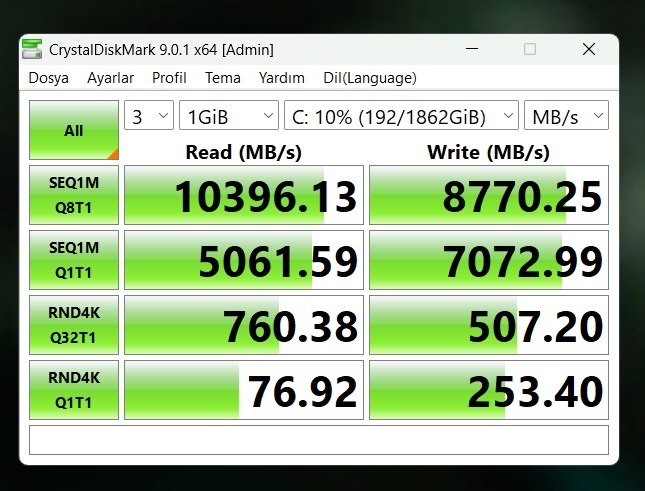
Task: Open the Dosya menu
Action: (x=49, y=78)
